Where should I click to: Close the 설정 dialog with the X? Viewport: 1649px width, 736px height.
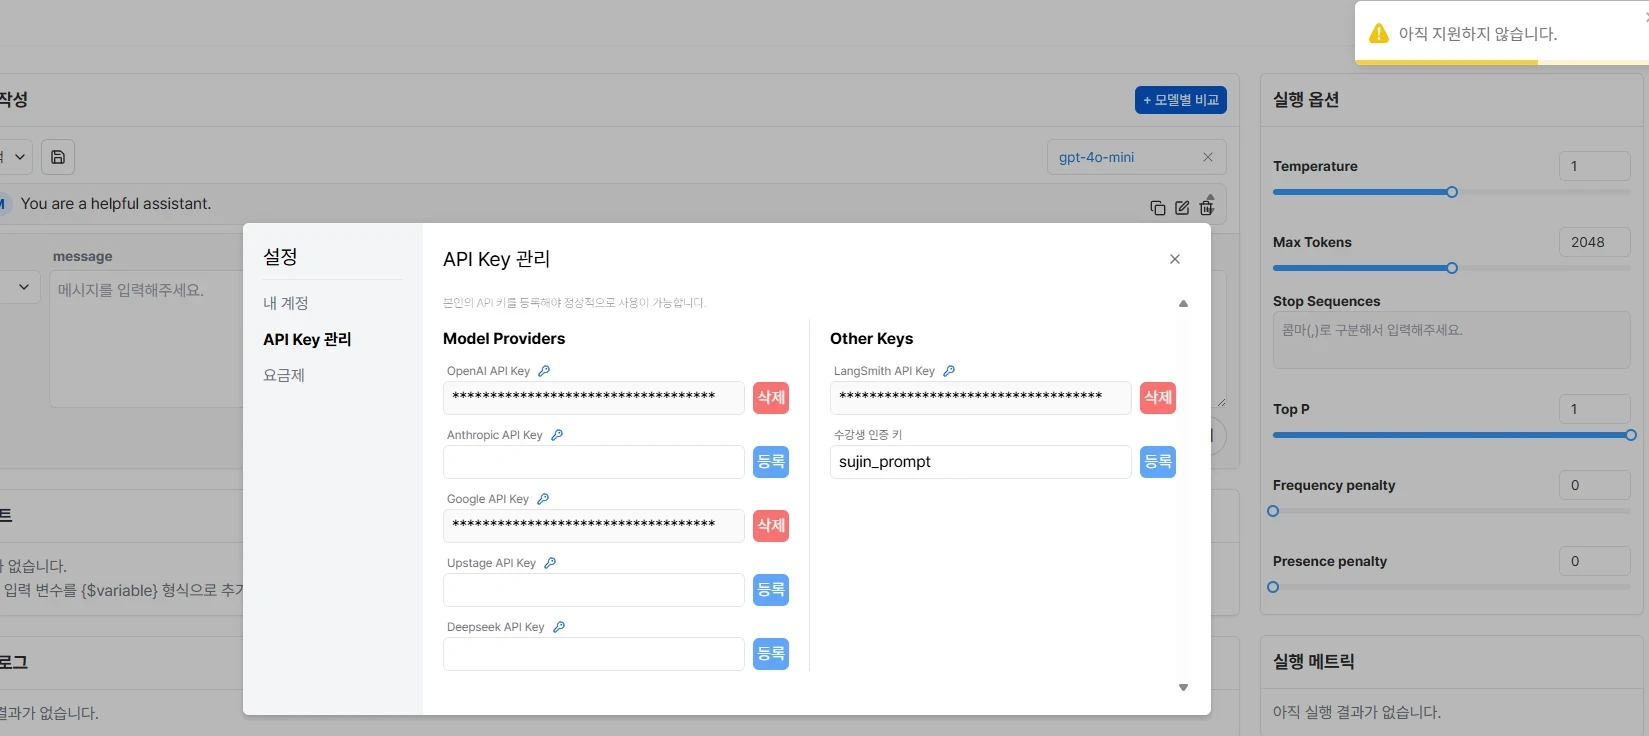[1175, 259]
